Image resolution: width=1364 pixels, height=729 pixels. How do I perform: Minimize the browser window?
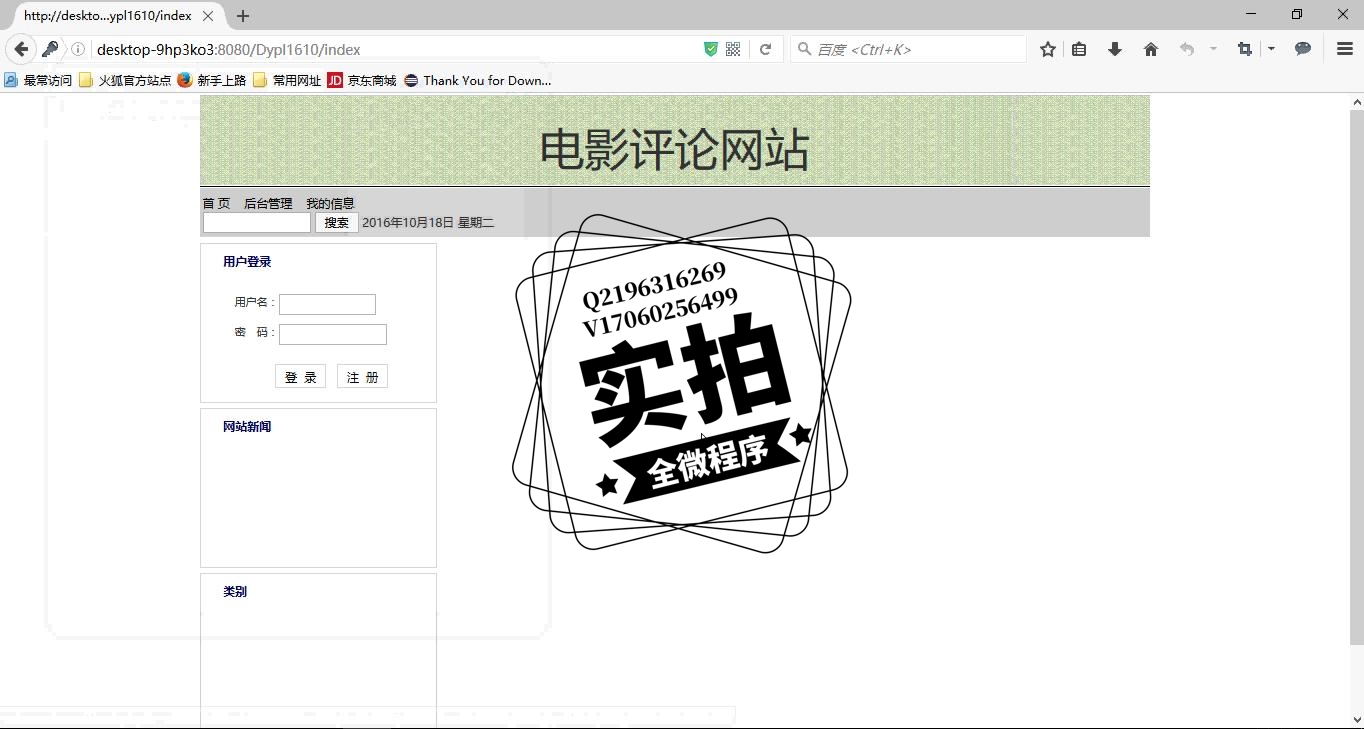pos(1251,14)
